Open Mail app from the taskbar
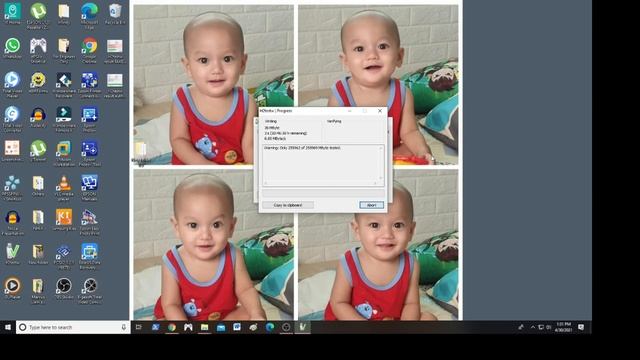Image resolution: width=640 pixels, height=360 pixels. [x=221, y=327]
